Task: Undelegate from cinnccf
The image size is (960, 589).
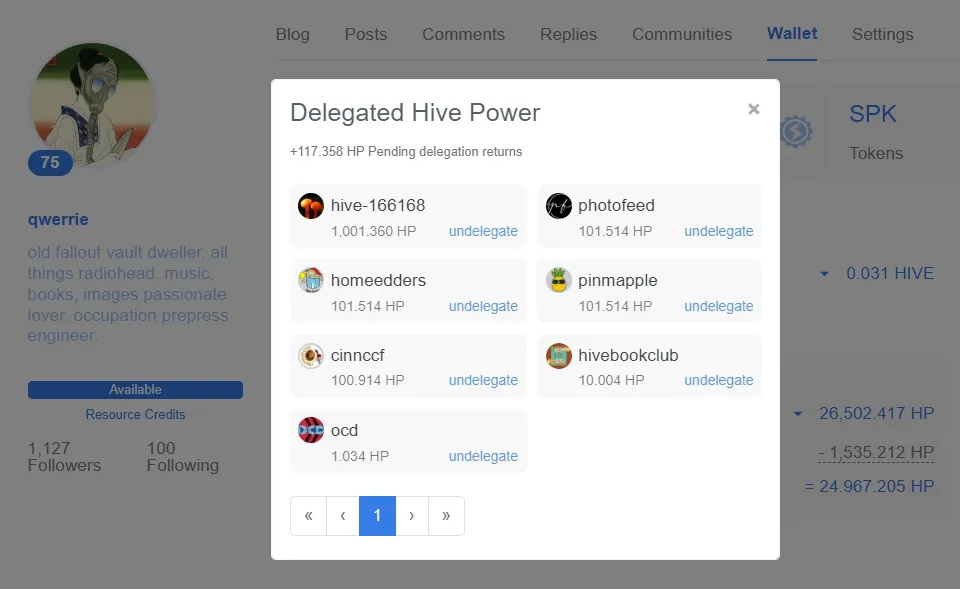Action: pos(483,380)
